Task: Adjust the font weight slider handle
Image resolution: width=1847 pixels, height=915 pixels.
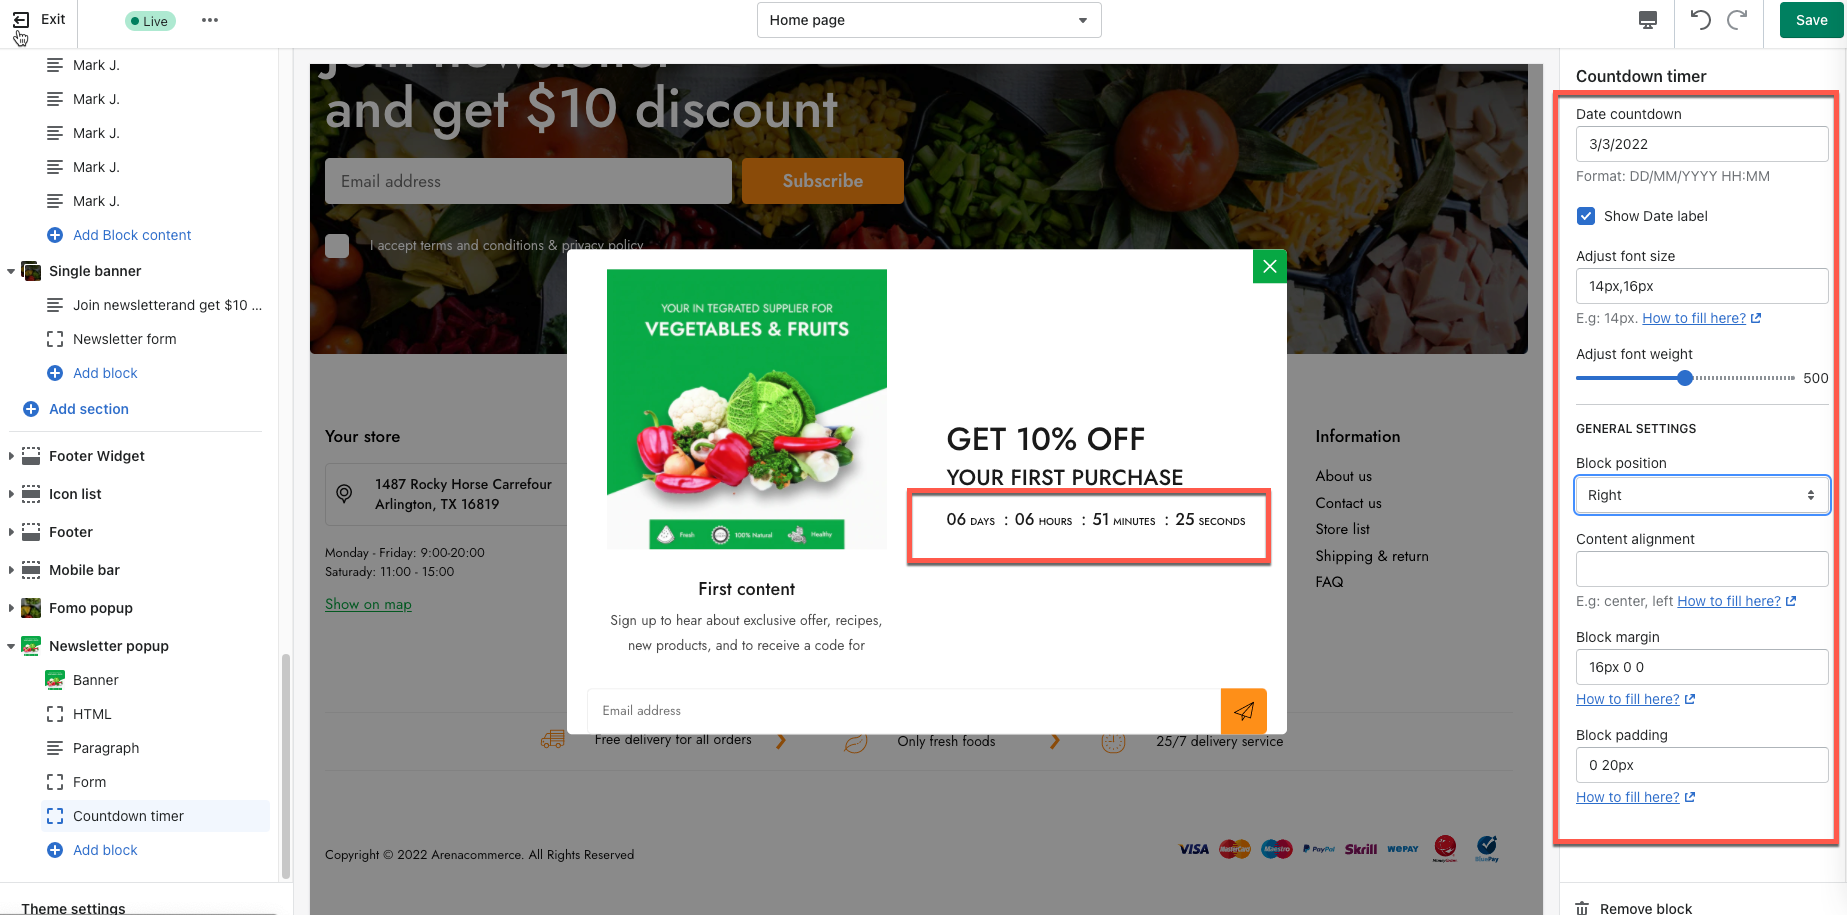Action: coord(1685,378)
